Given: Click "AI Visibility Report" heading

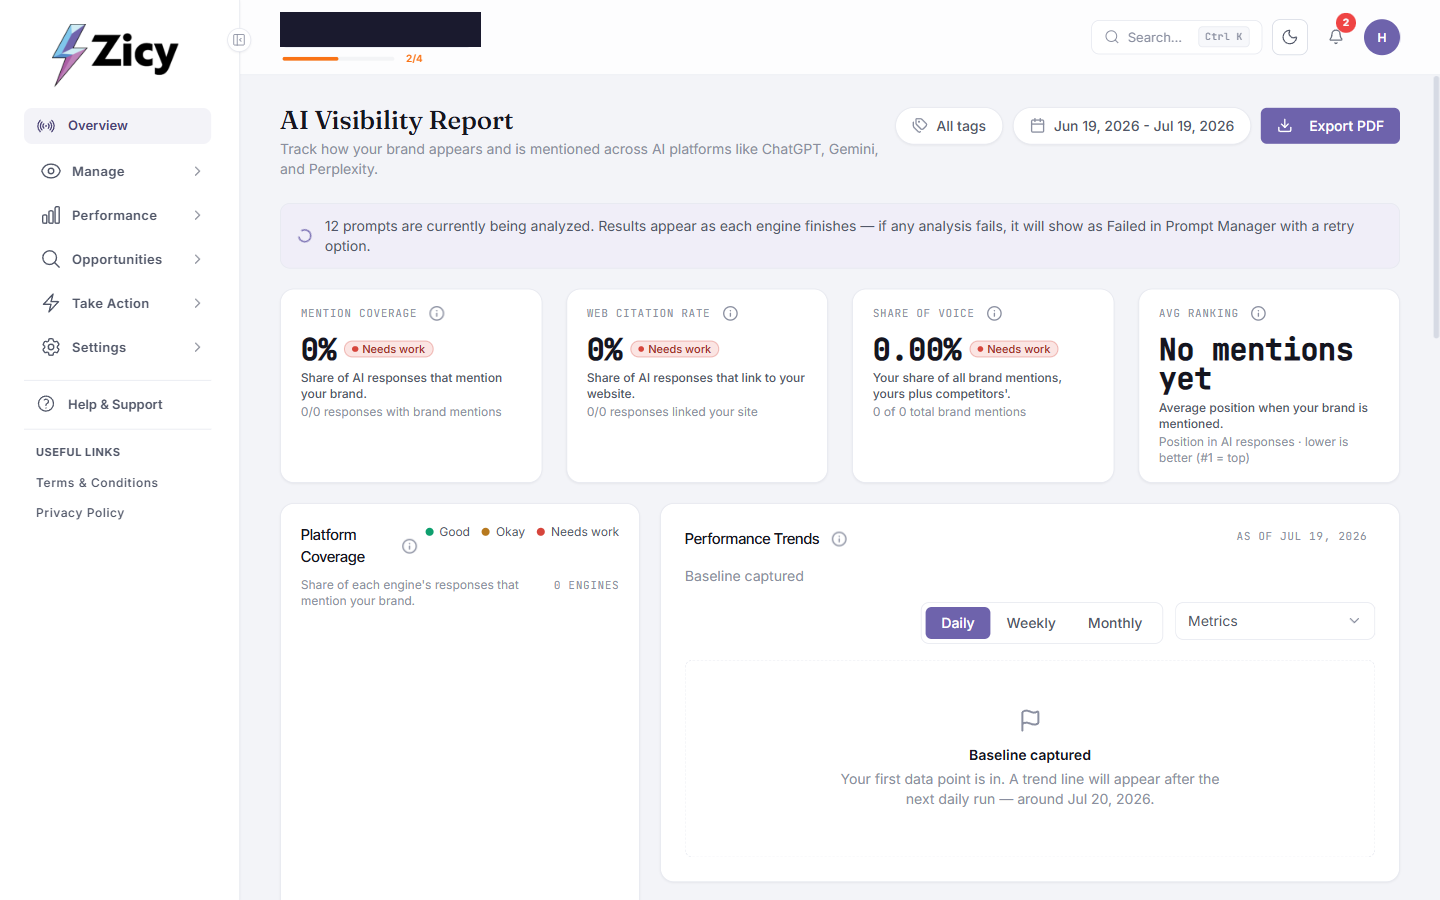Looking at the screenshot, I should [397, 121].
